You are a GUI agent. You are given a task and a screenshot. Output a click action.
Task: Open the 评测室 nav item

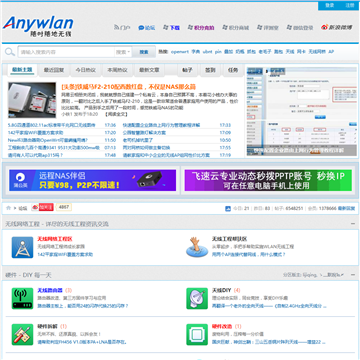coord(268,28)
